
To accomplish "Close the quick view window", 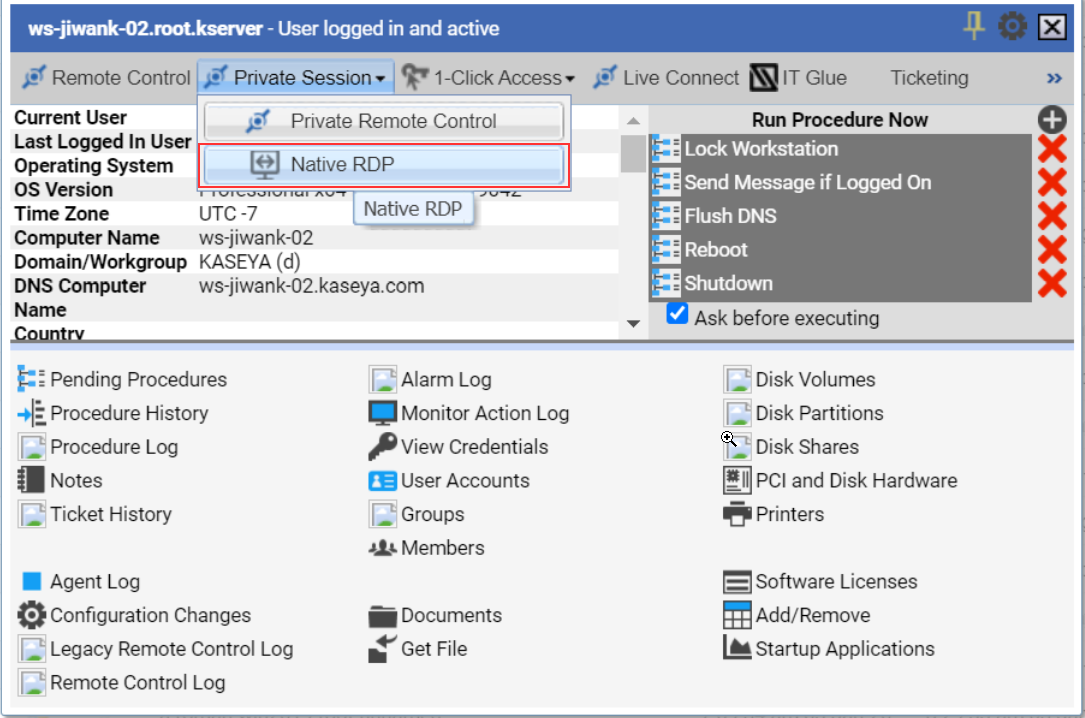I will 1052,28.
